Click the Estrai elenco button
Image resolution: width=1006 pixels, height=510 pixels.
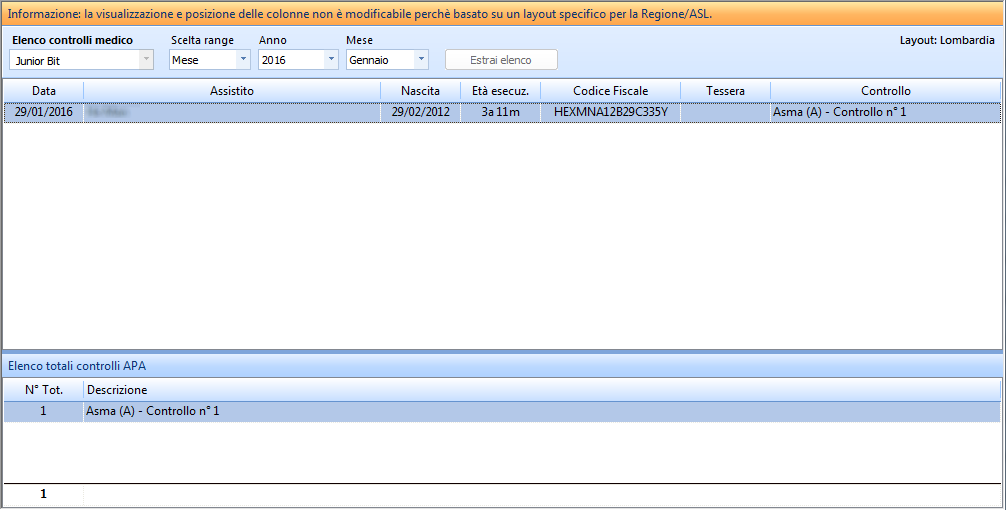click(x=500, y=60)
